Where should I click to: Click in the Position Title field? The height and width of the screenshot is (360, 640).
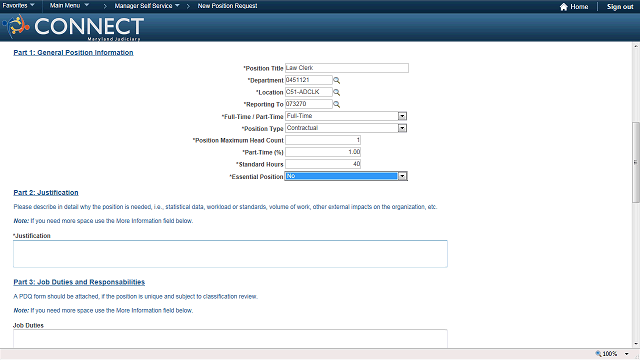point(347,68)
